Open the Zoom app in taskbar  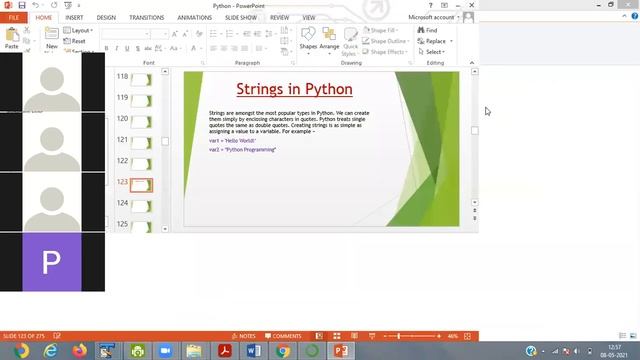coord(165,351)
